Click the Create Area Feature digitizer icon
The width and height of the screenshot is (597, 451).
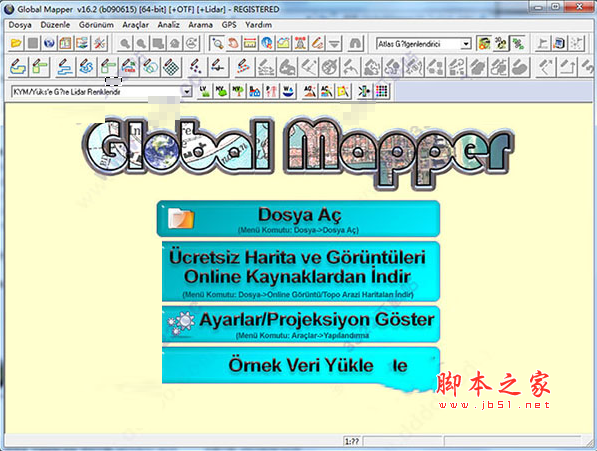[x=18, y=67]
